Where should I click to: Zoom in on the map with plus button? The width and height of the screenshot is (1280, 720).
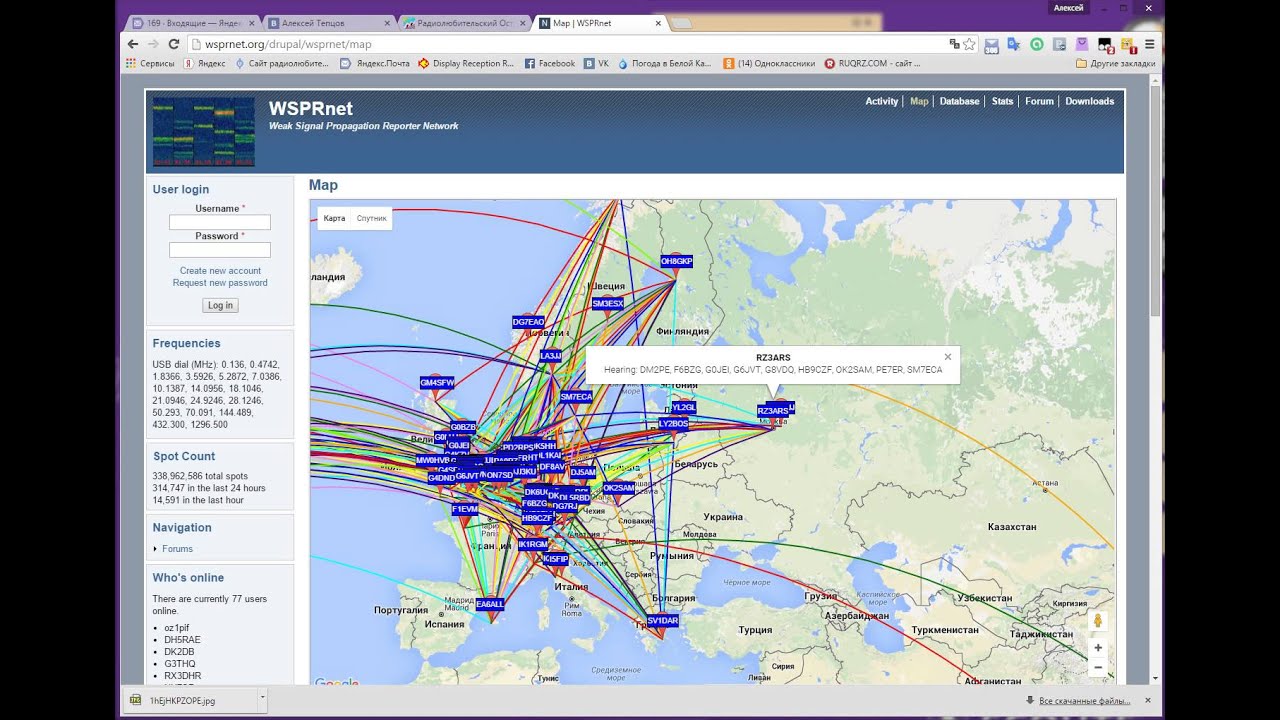point(1098,648)
